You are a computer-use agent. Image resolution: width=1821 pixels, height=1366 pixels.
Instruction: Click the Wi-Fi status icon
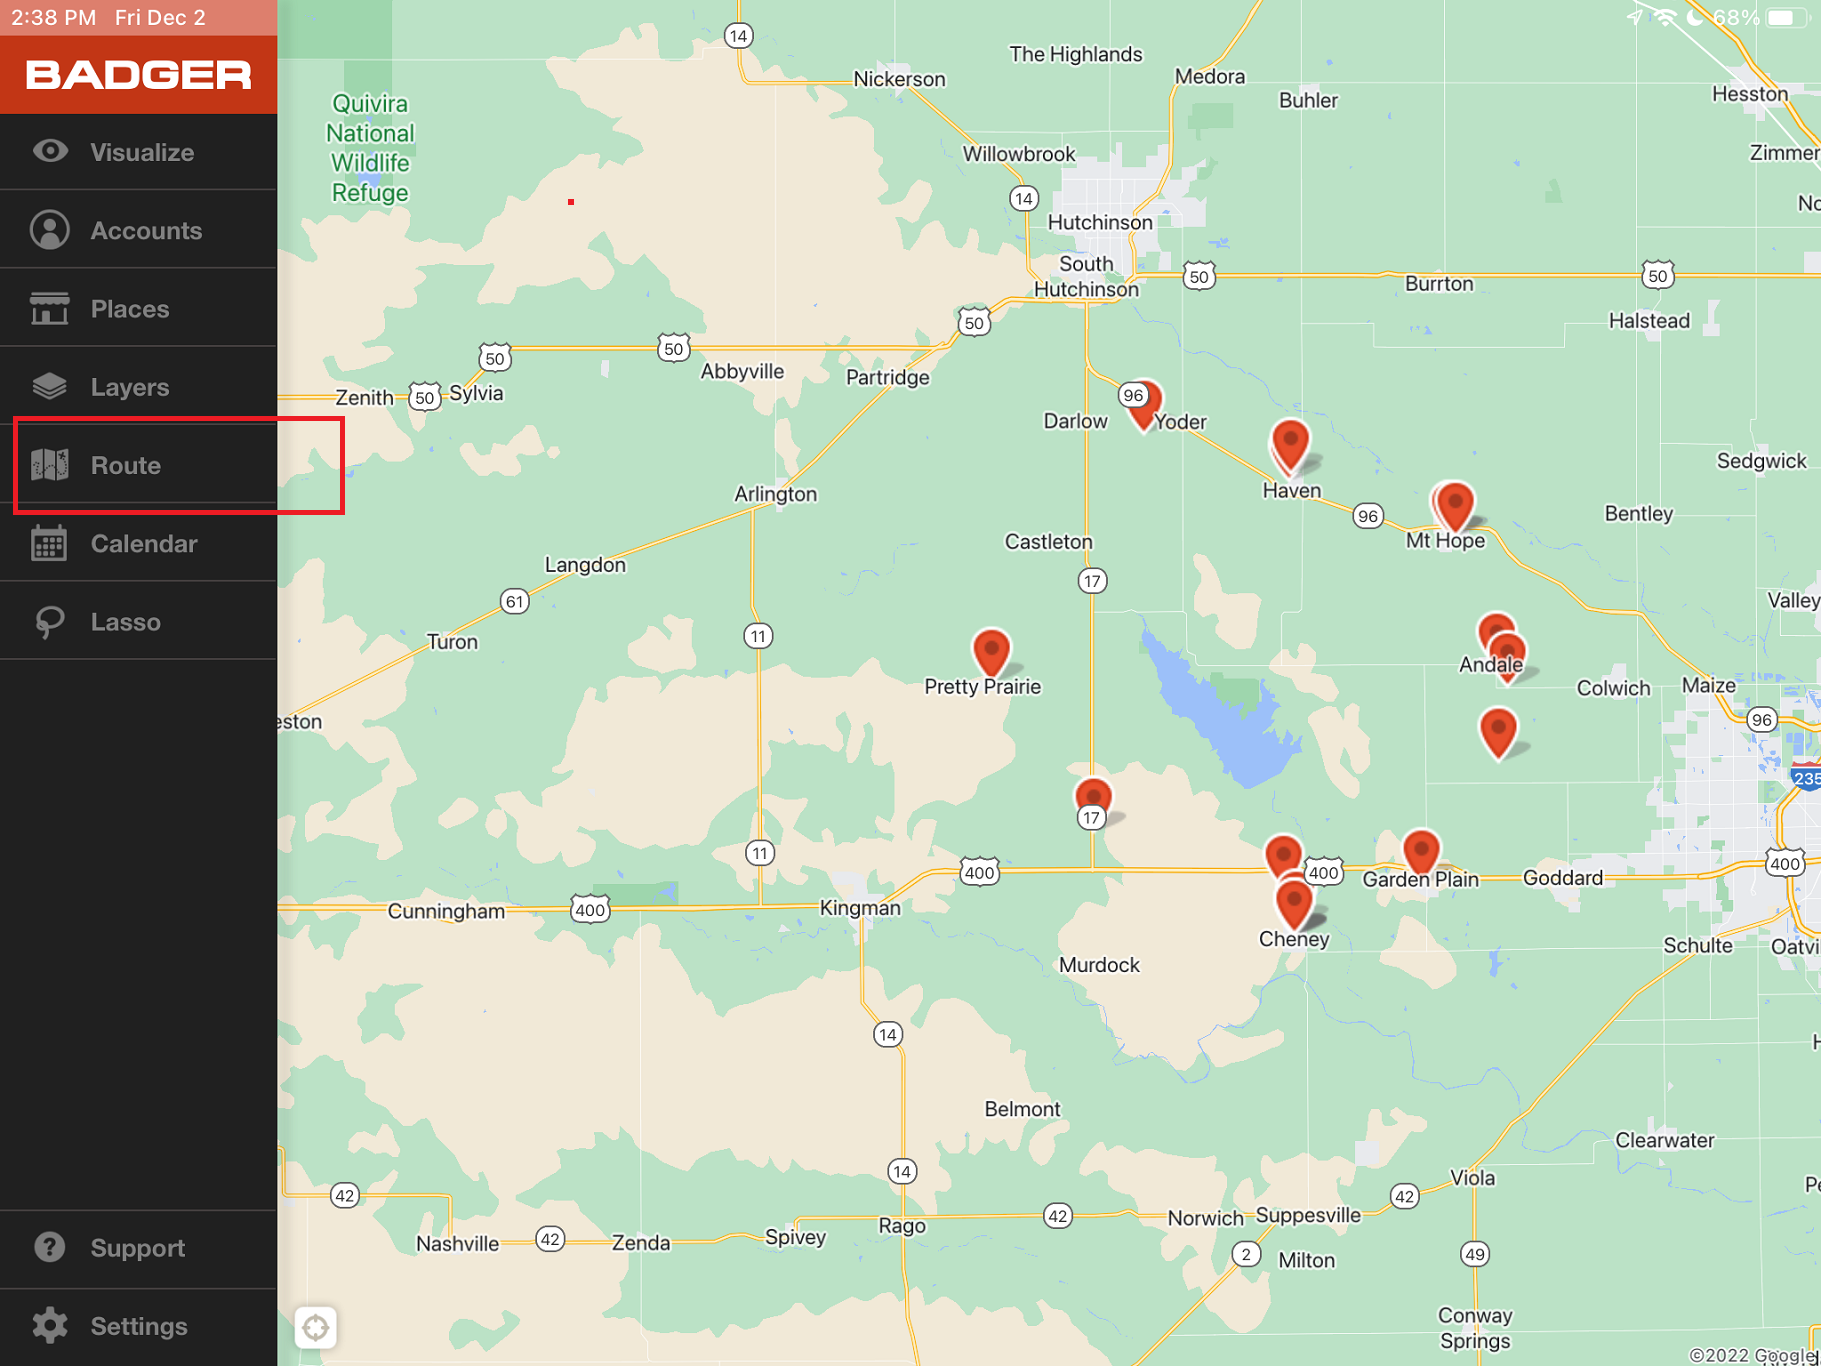point(1664,16)
